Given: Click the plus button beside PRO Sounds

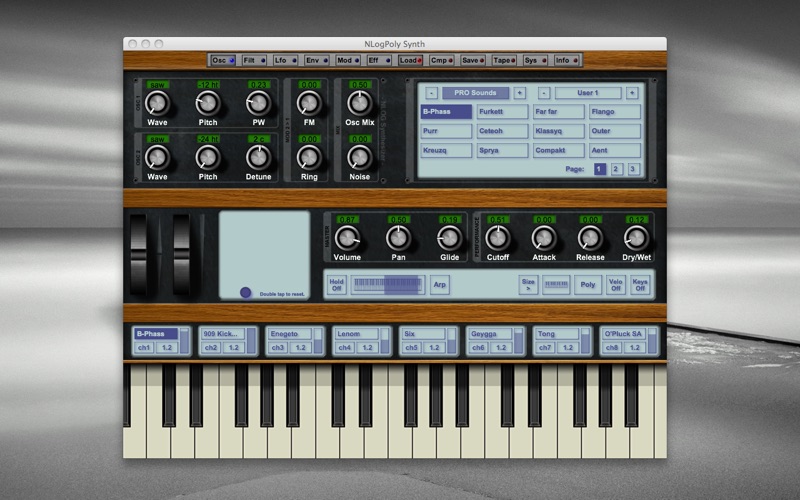Looking at the screenshot, I should [x=520, y=93].
